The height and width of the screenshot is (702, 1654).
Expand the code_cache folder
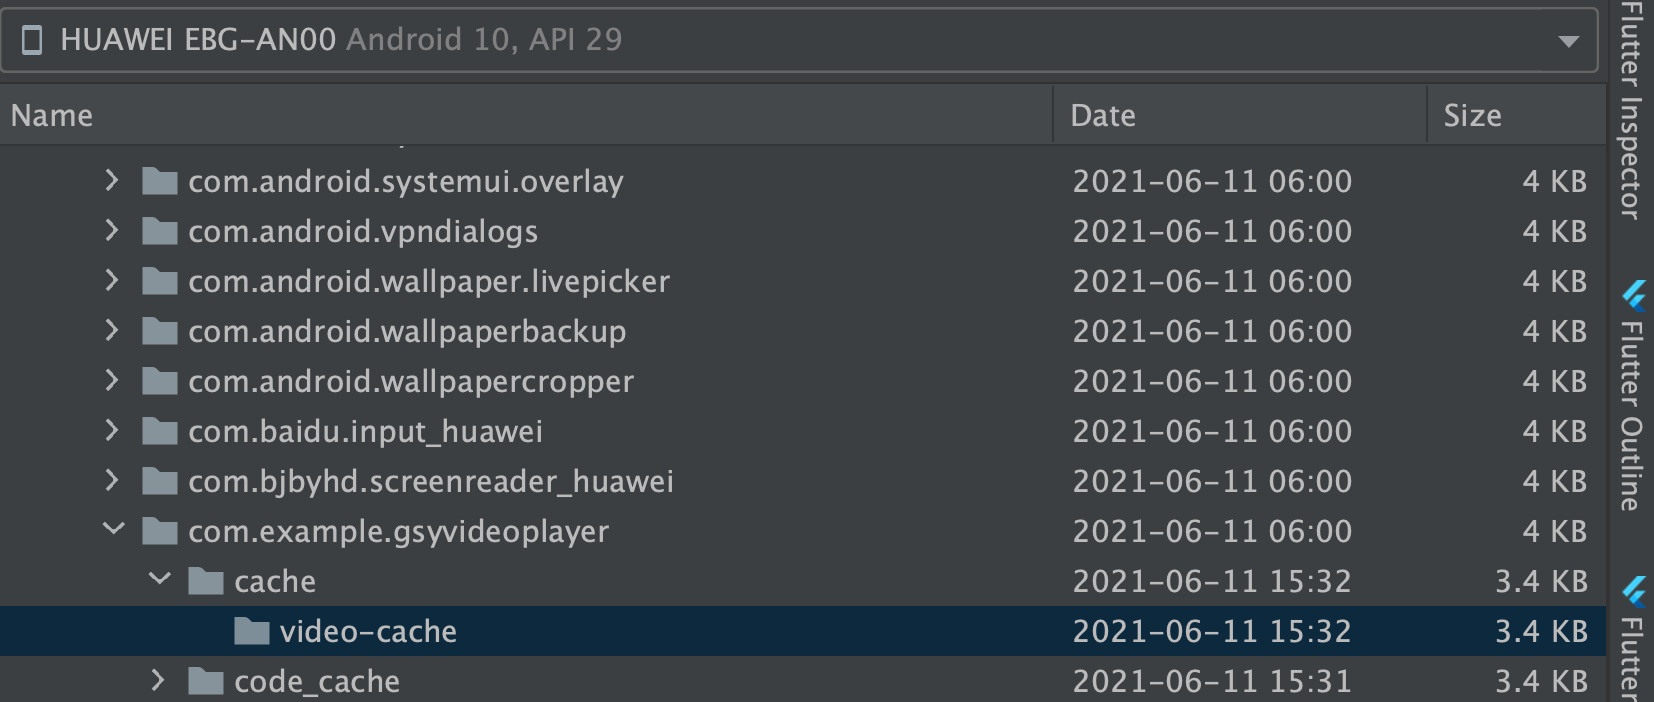pos(157,681)
